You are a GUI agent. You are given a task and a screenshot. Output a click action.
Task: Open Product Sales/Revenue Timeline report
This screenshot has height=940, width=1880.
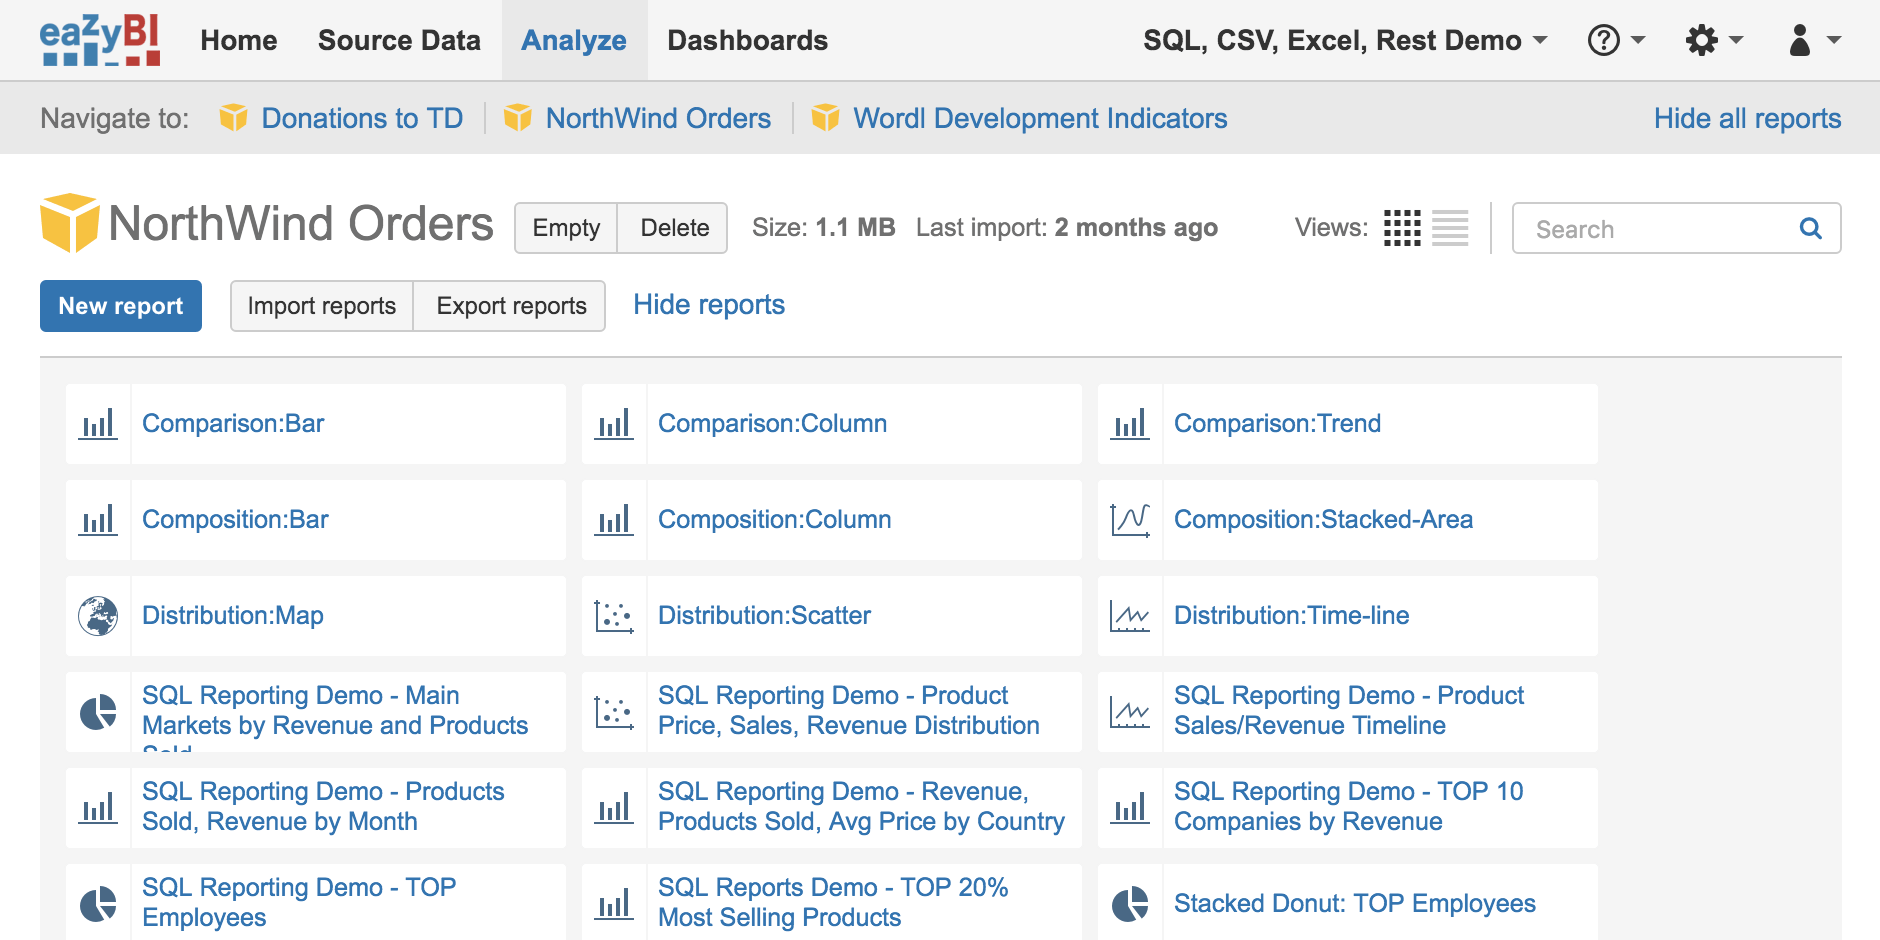pyautogui.click(x=1349, y=710)
